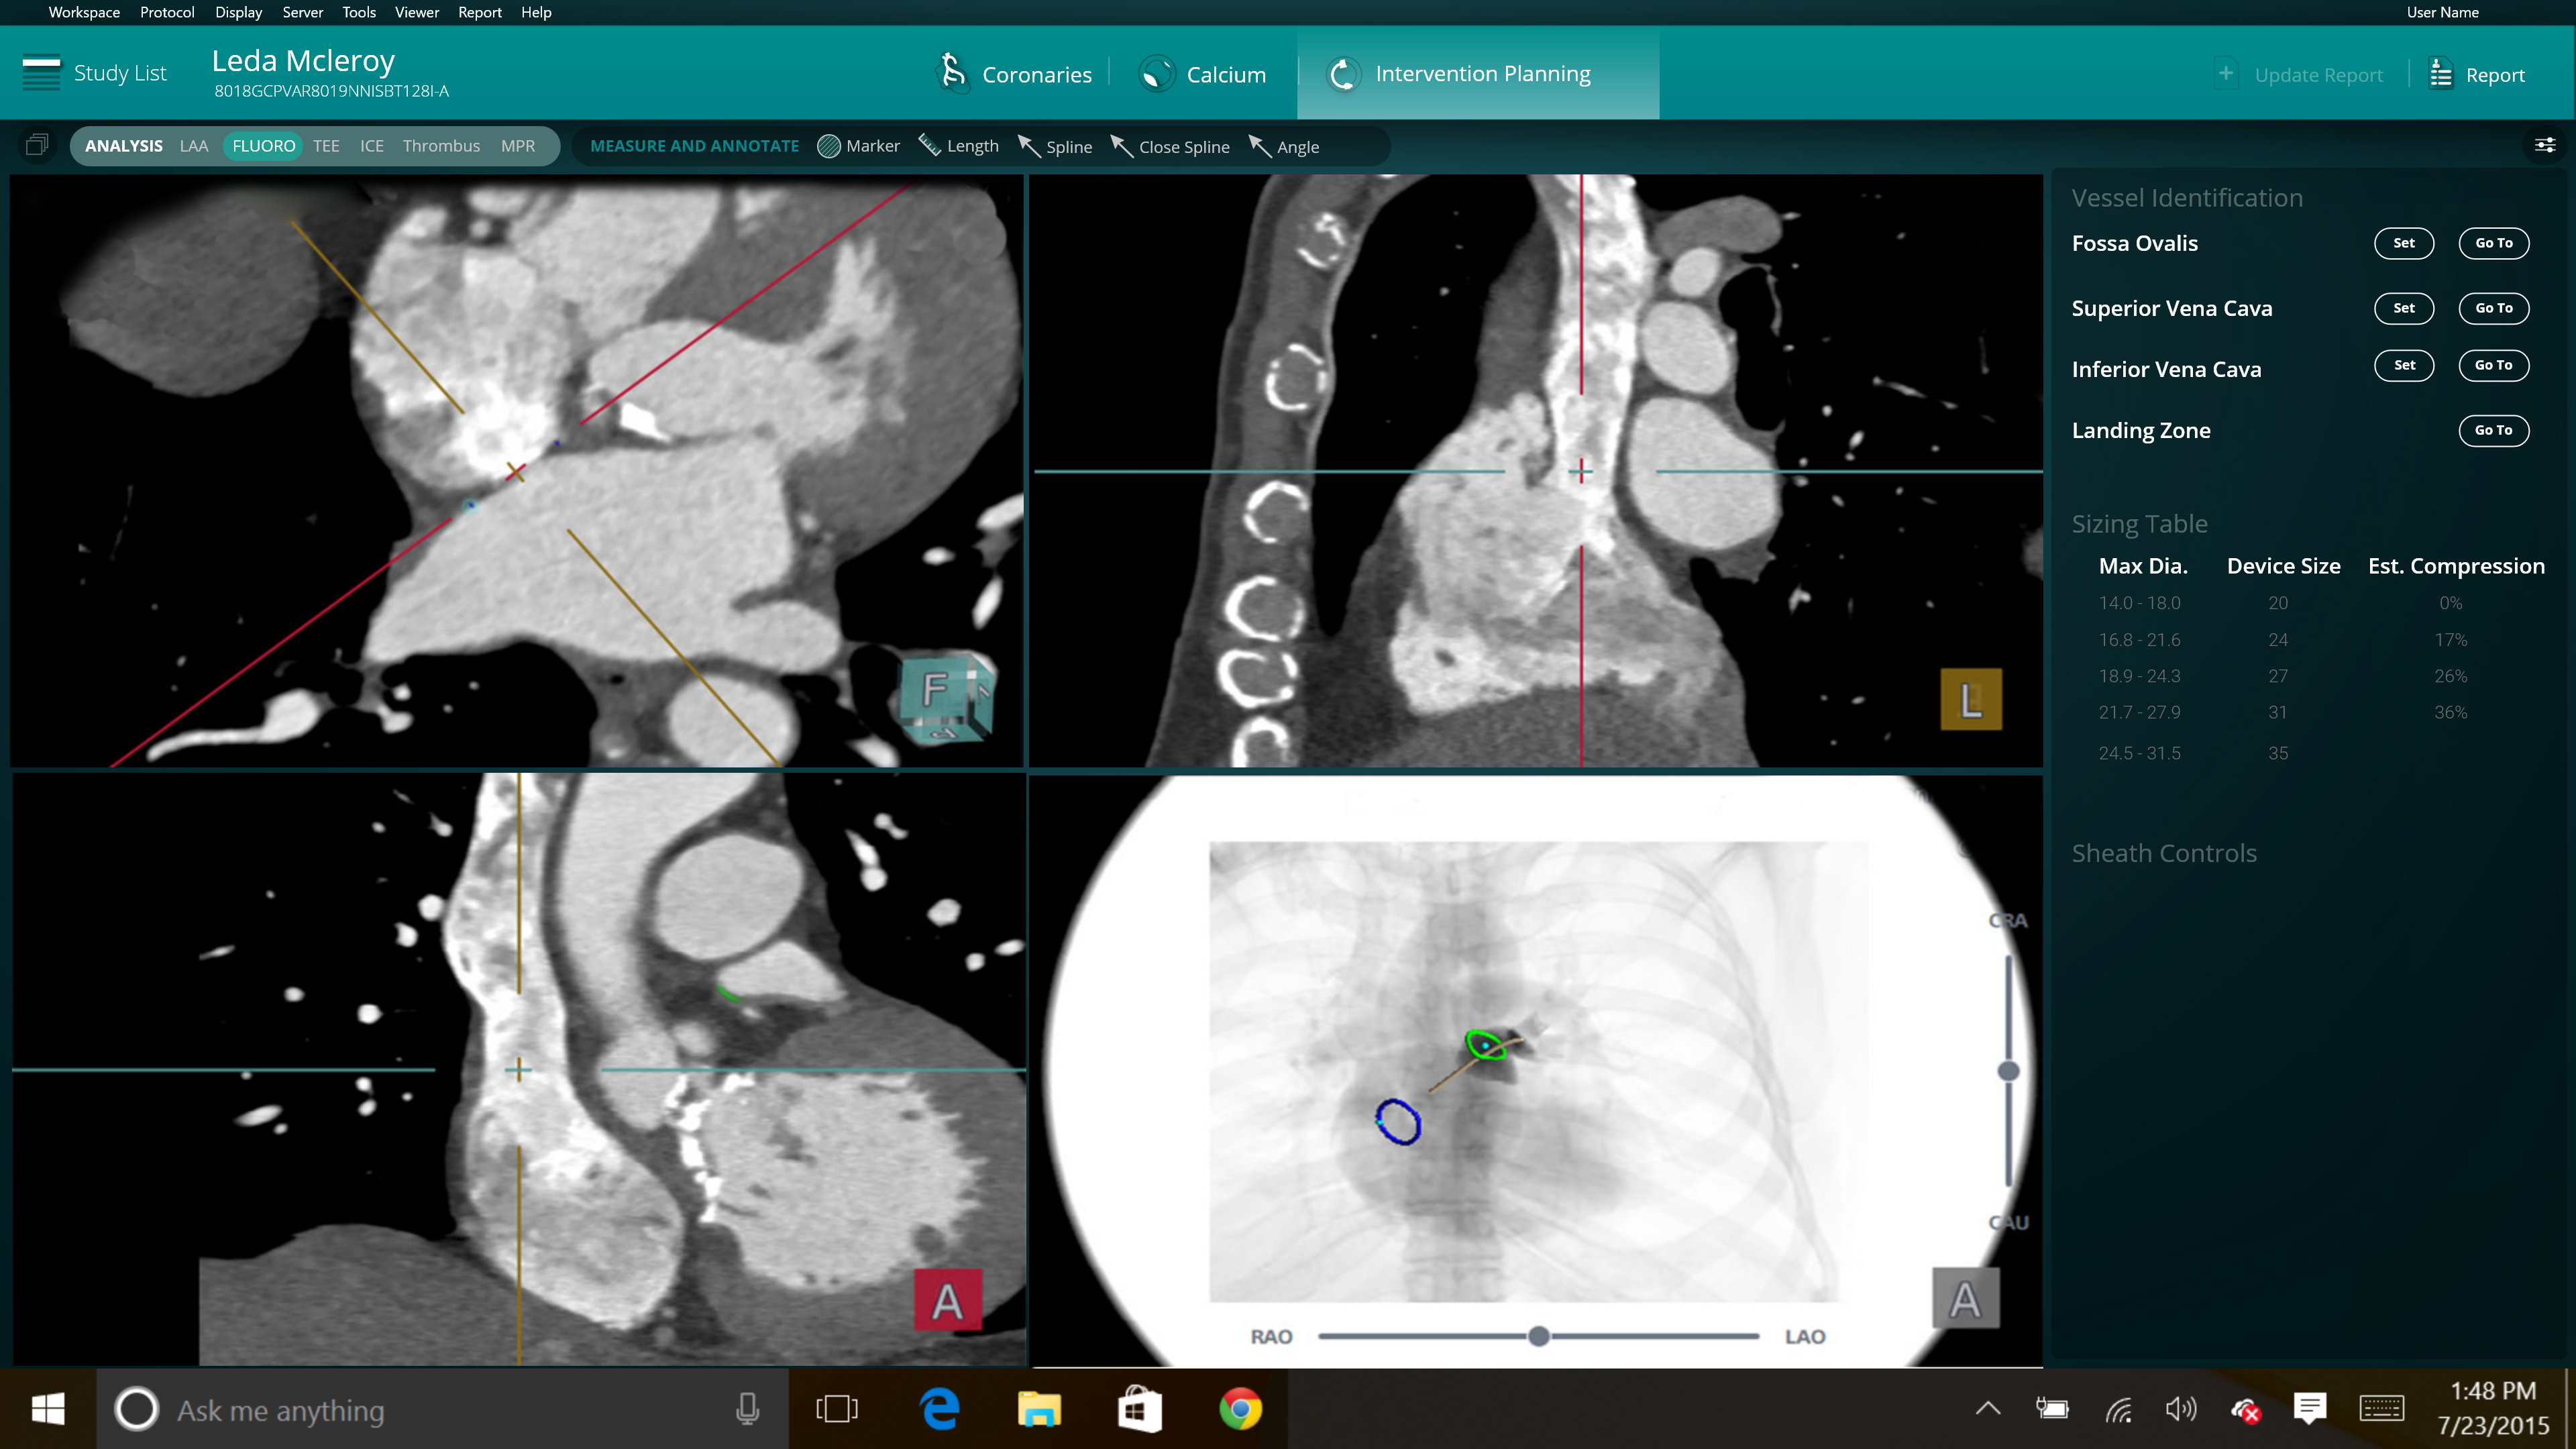Click the User Name label
The width and height of the screenshot is (2576, 1449).
click(x=2442, y=12)
